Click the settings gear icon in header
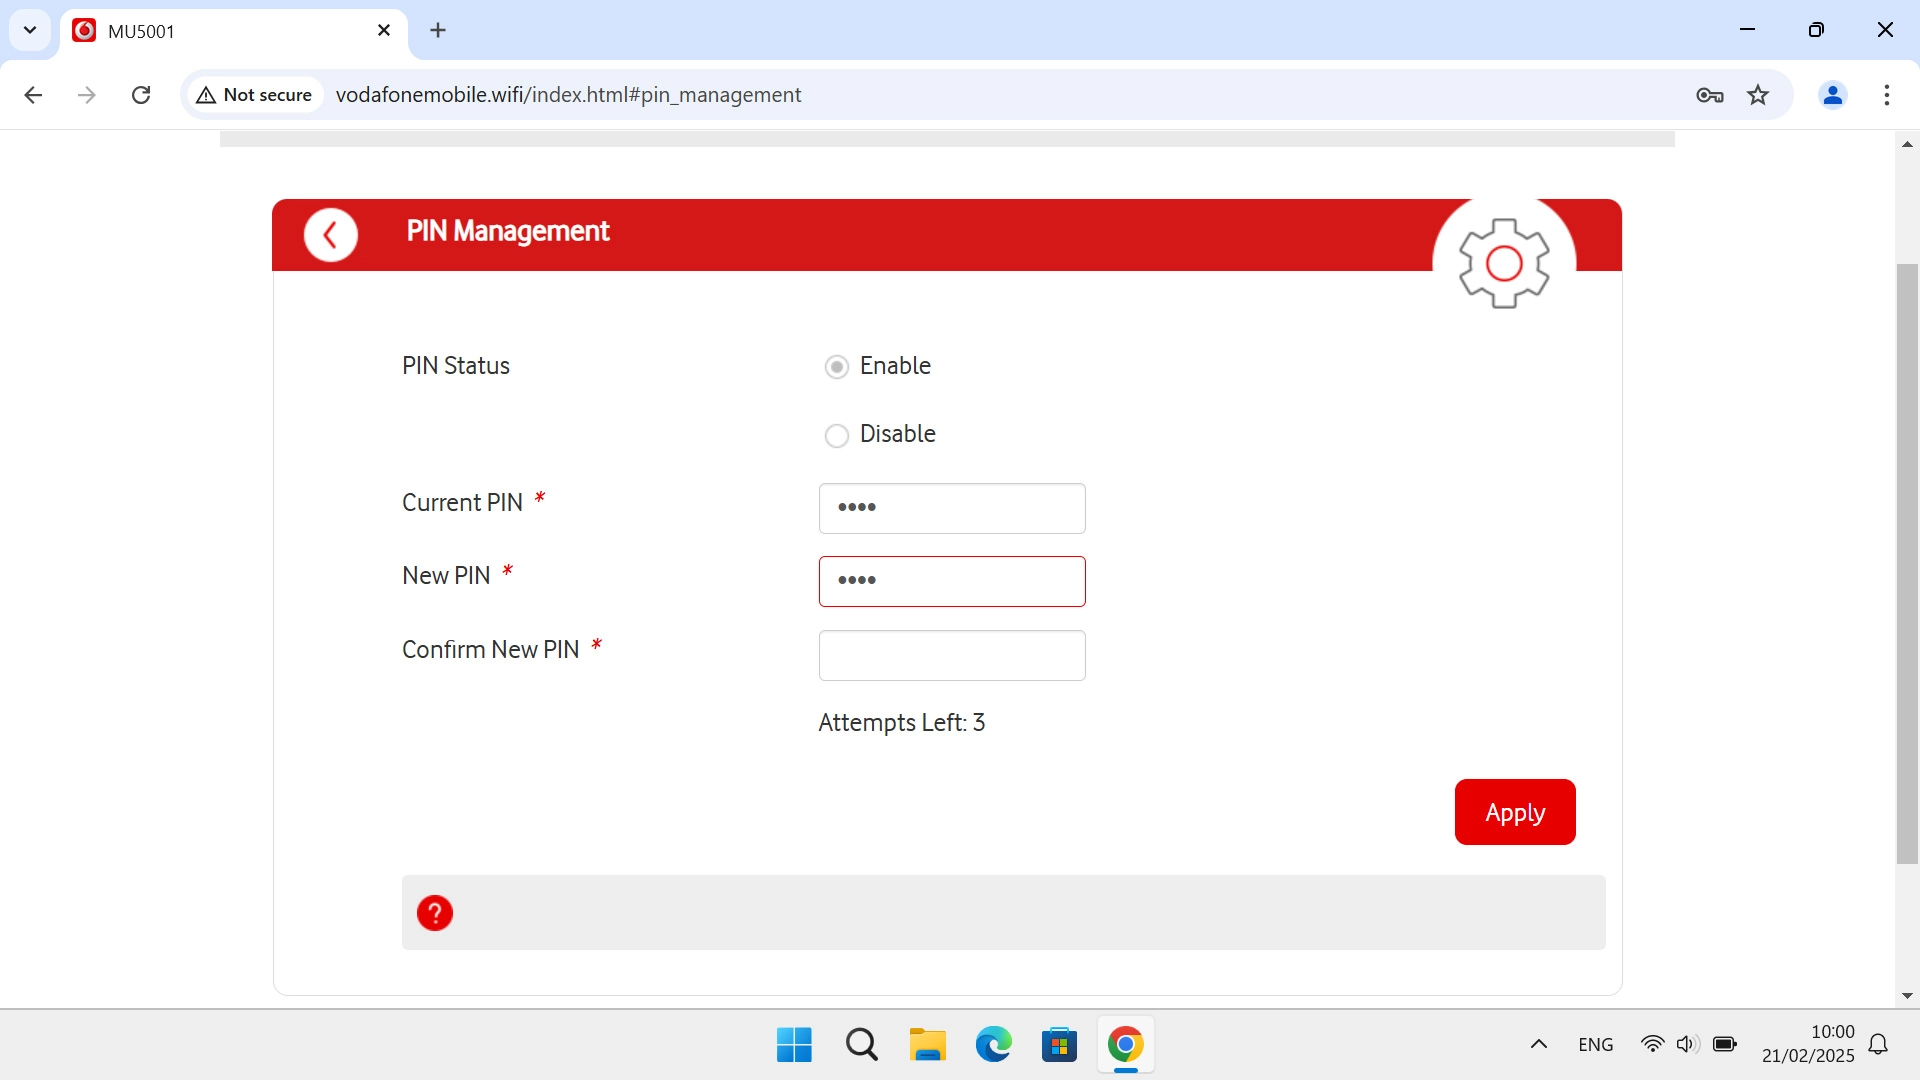This screenshot has width=1920, height=1080. point(1503,263)
